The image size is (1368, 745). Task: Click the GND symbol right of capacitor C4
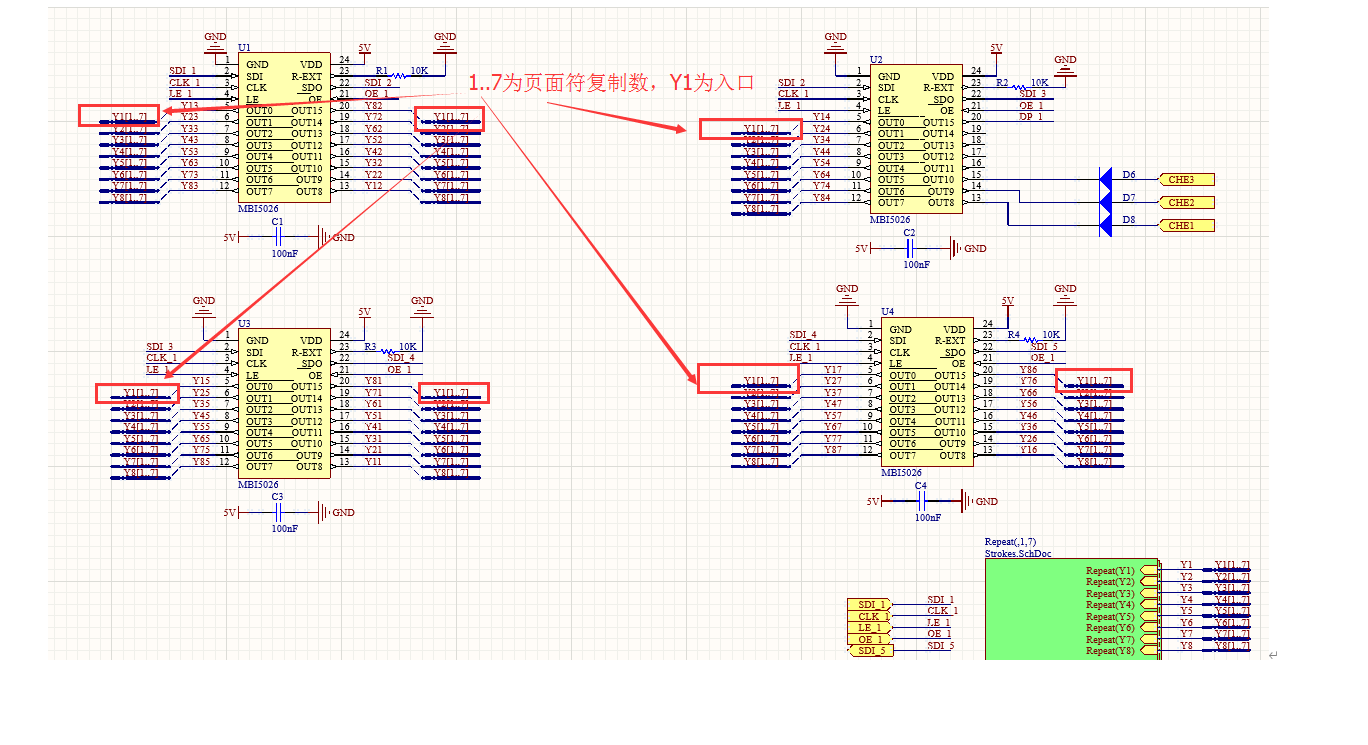point(979,501)
